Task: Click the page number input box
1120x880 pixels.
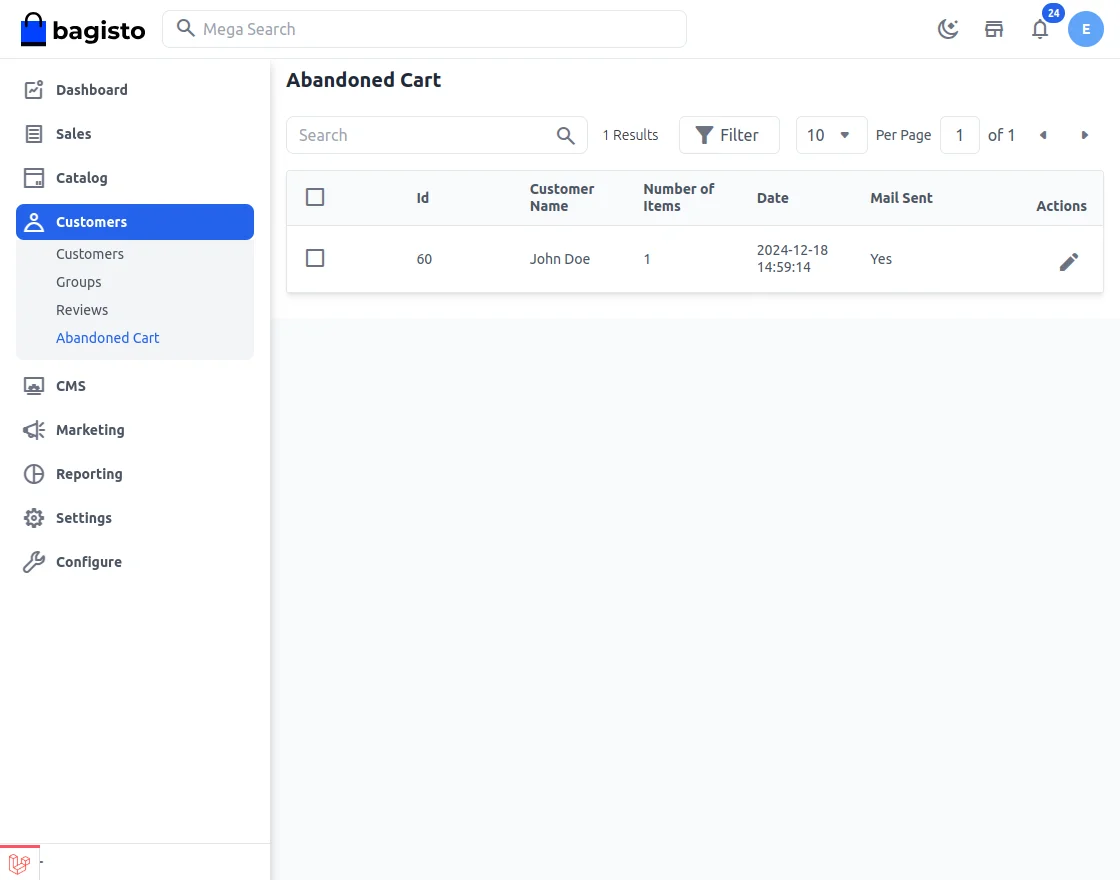Action: pyautogui.click(x=960, y=135)
